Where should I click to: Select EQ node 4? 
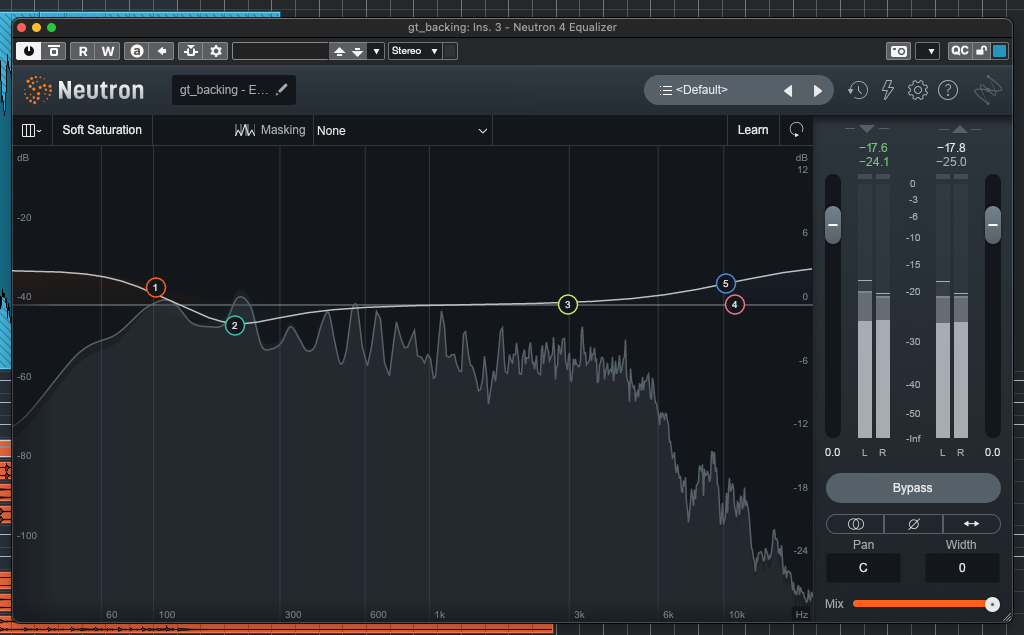[735, 304]
